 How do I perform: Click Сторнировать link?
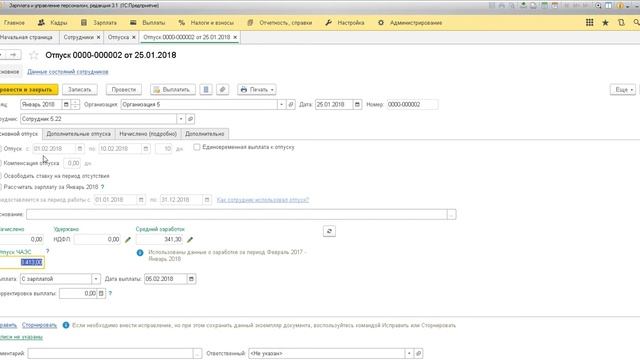point(39,325)
